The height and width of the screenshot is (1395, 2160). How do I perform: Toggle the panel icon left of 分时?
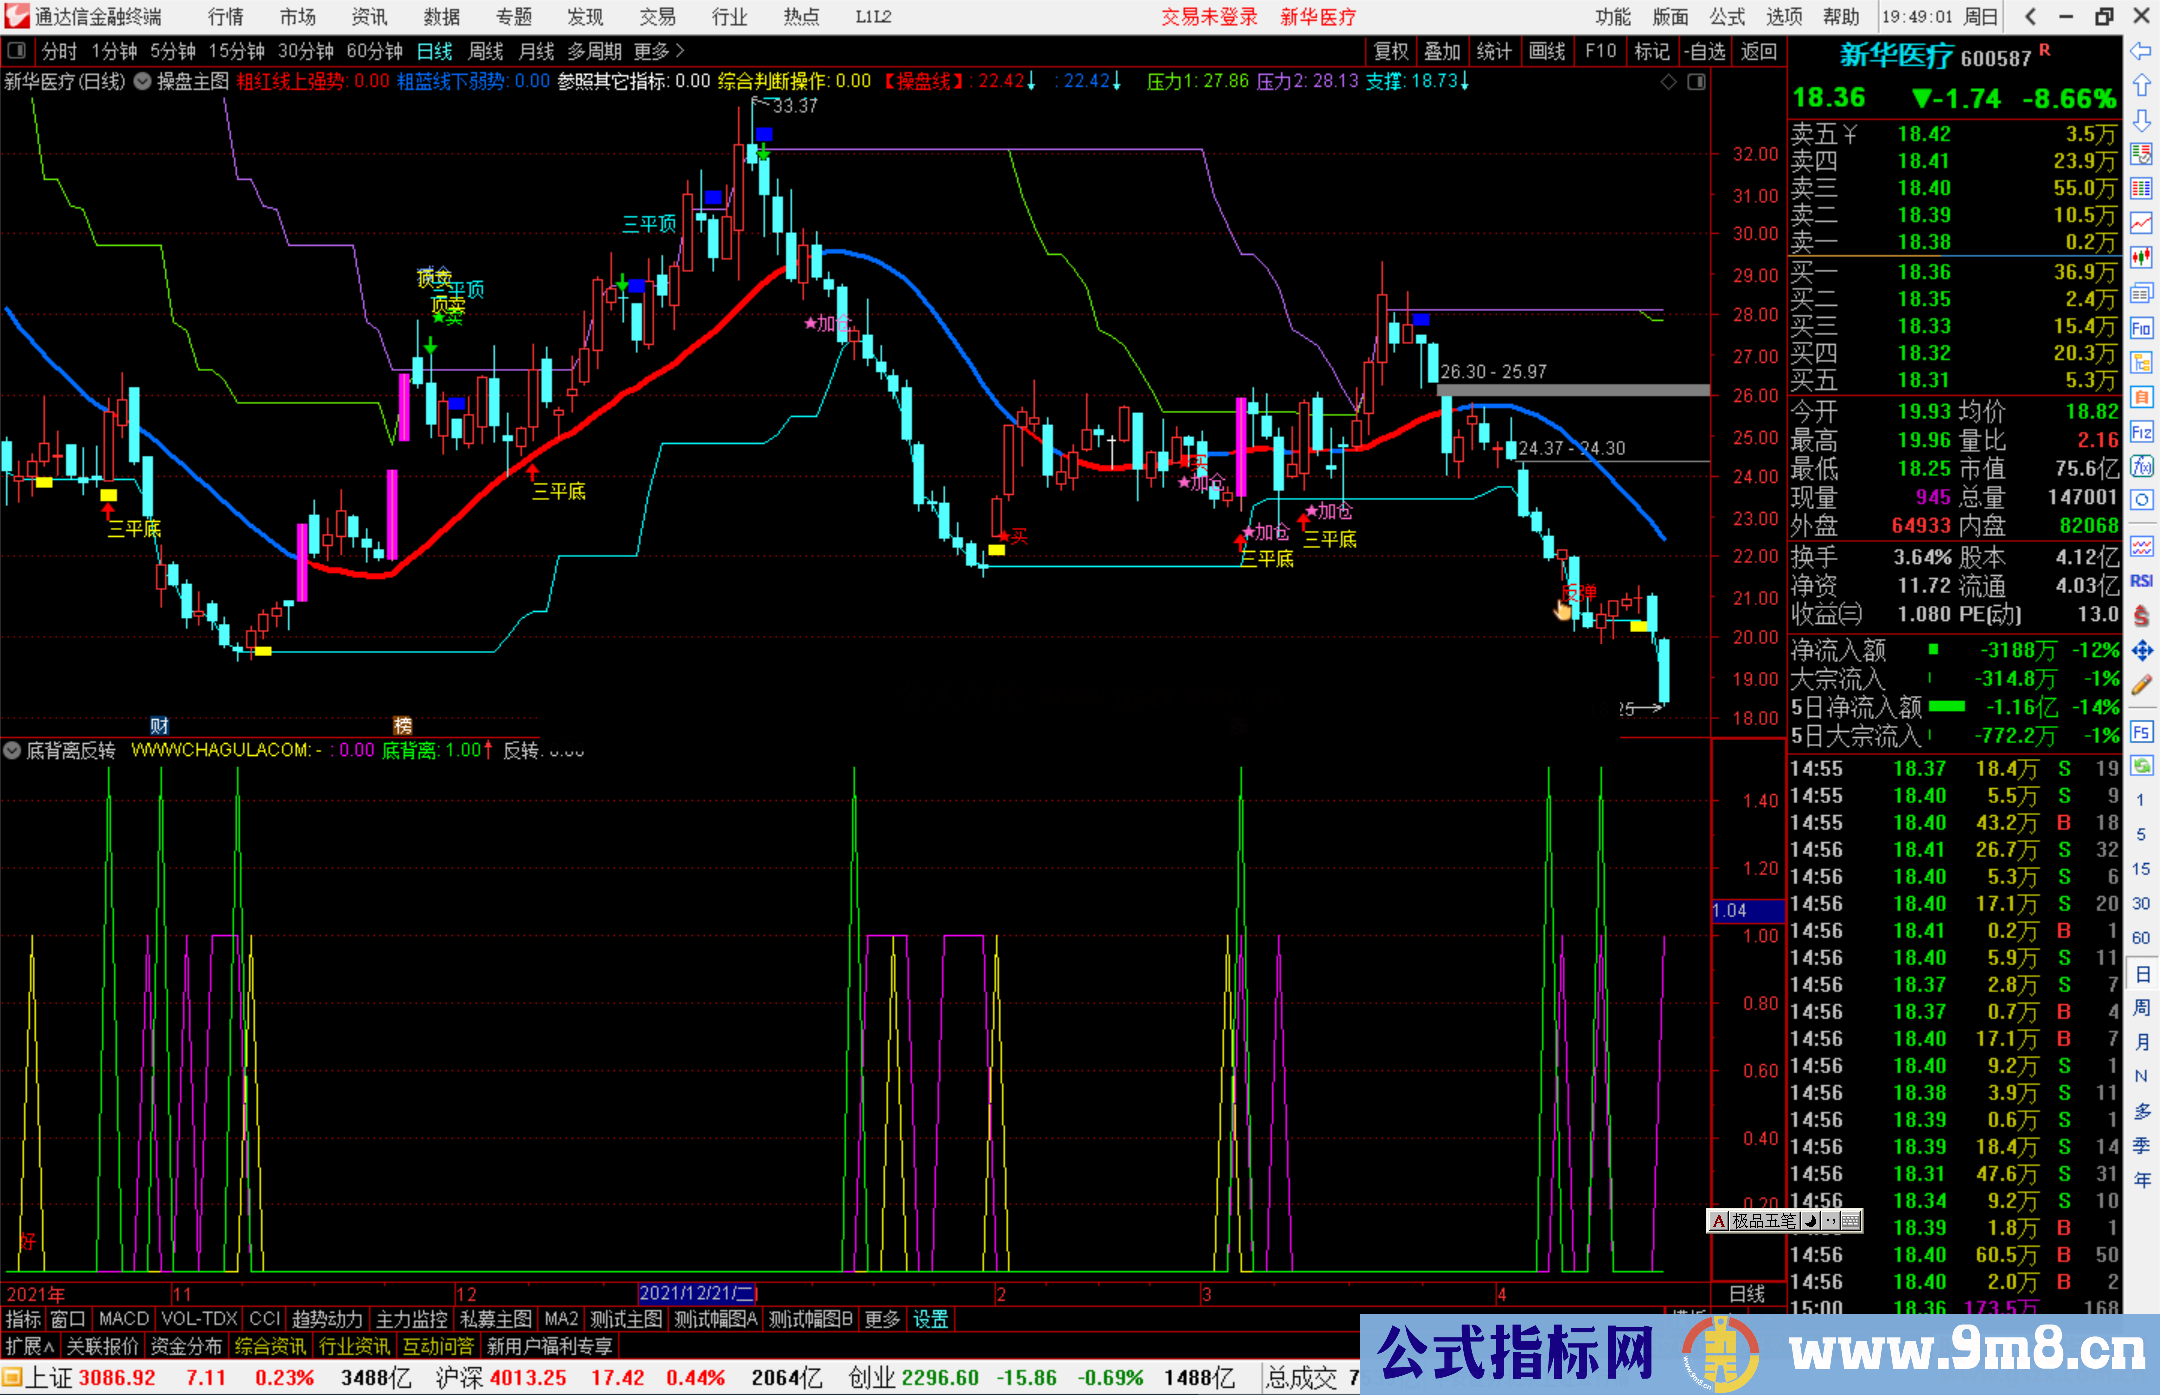click(17, 51)
